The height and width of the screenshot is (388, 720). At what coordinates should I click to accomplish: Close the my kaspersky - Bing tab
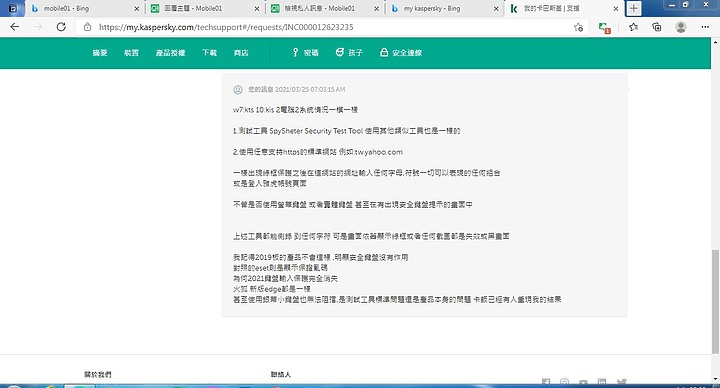496,9
